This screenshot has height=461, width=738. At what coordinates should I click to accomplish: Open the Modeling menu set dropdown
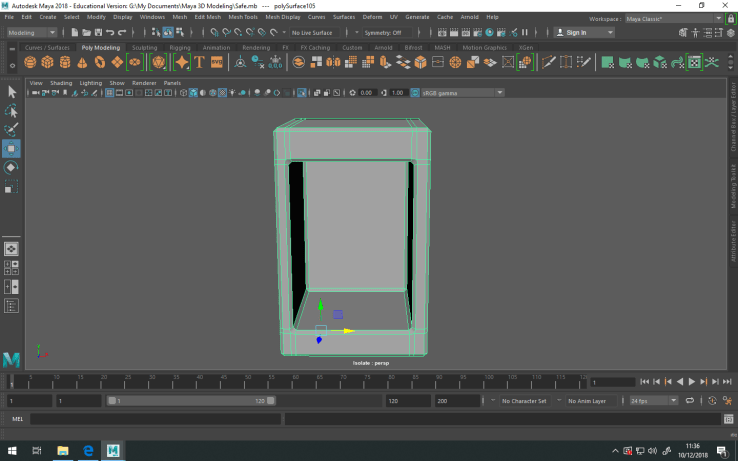32,32
